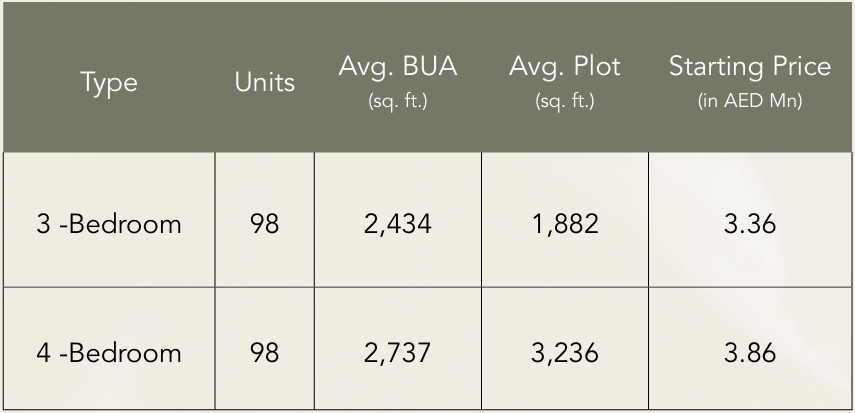Select the Starting Price header text
This screenshot has height=413, width=855.
(x=749, y=68)
